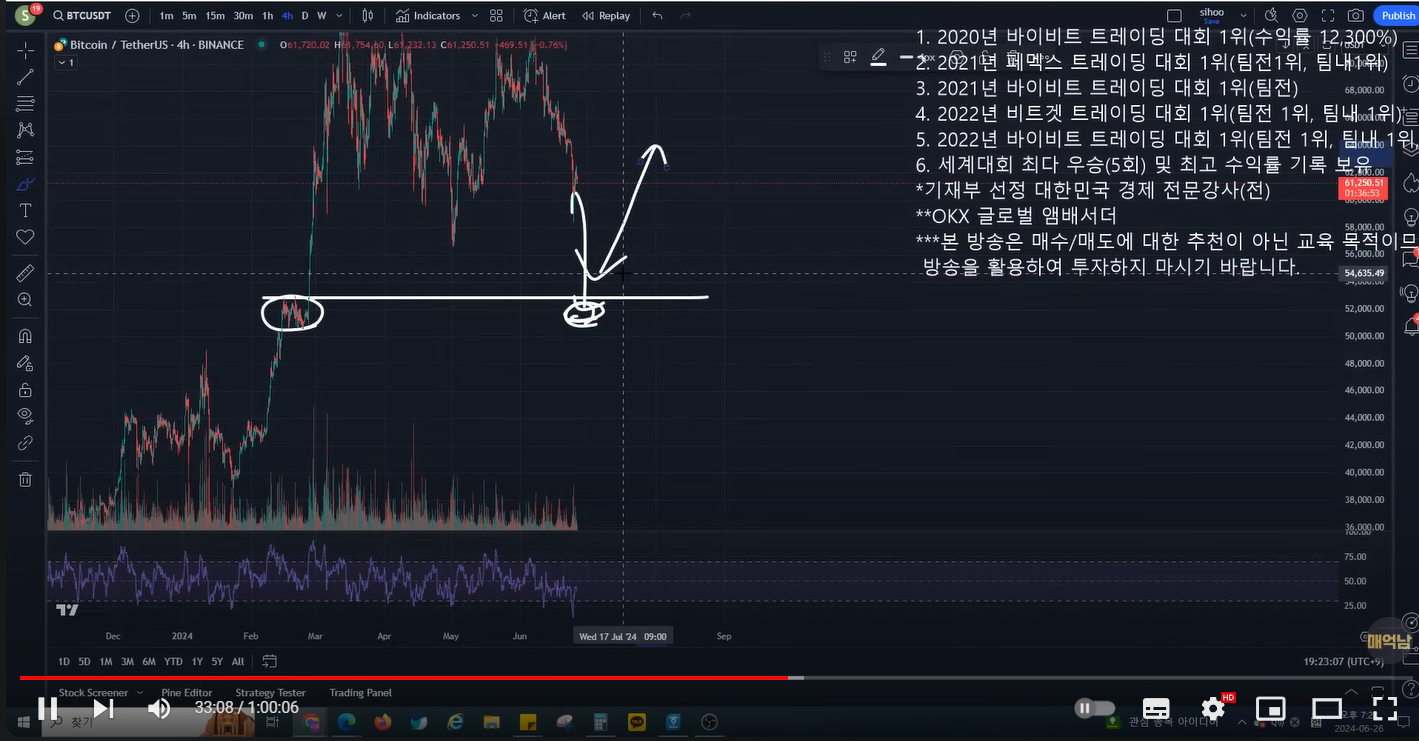Pause the video playback
The width and height of the screenshot is (1419, 741).
(46, 708)
